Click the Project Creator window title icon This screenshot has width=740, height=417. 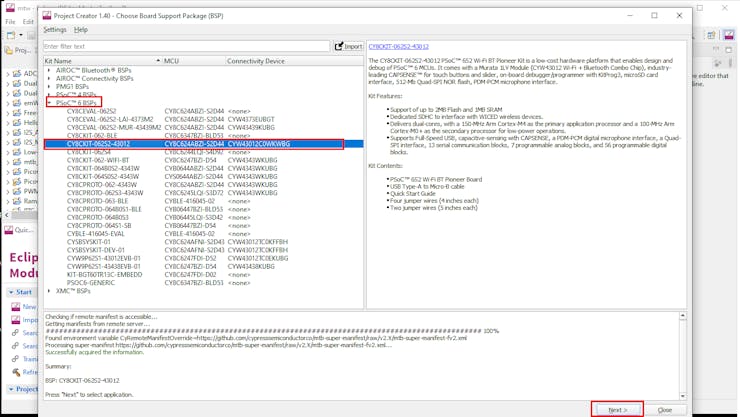pyautogui.click(x=47, y=16)
